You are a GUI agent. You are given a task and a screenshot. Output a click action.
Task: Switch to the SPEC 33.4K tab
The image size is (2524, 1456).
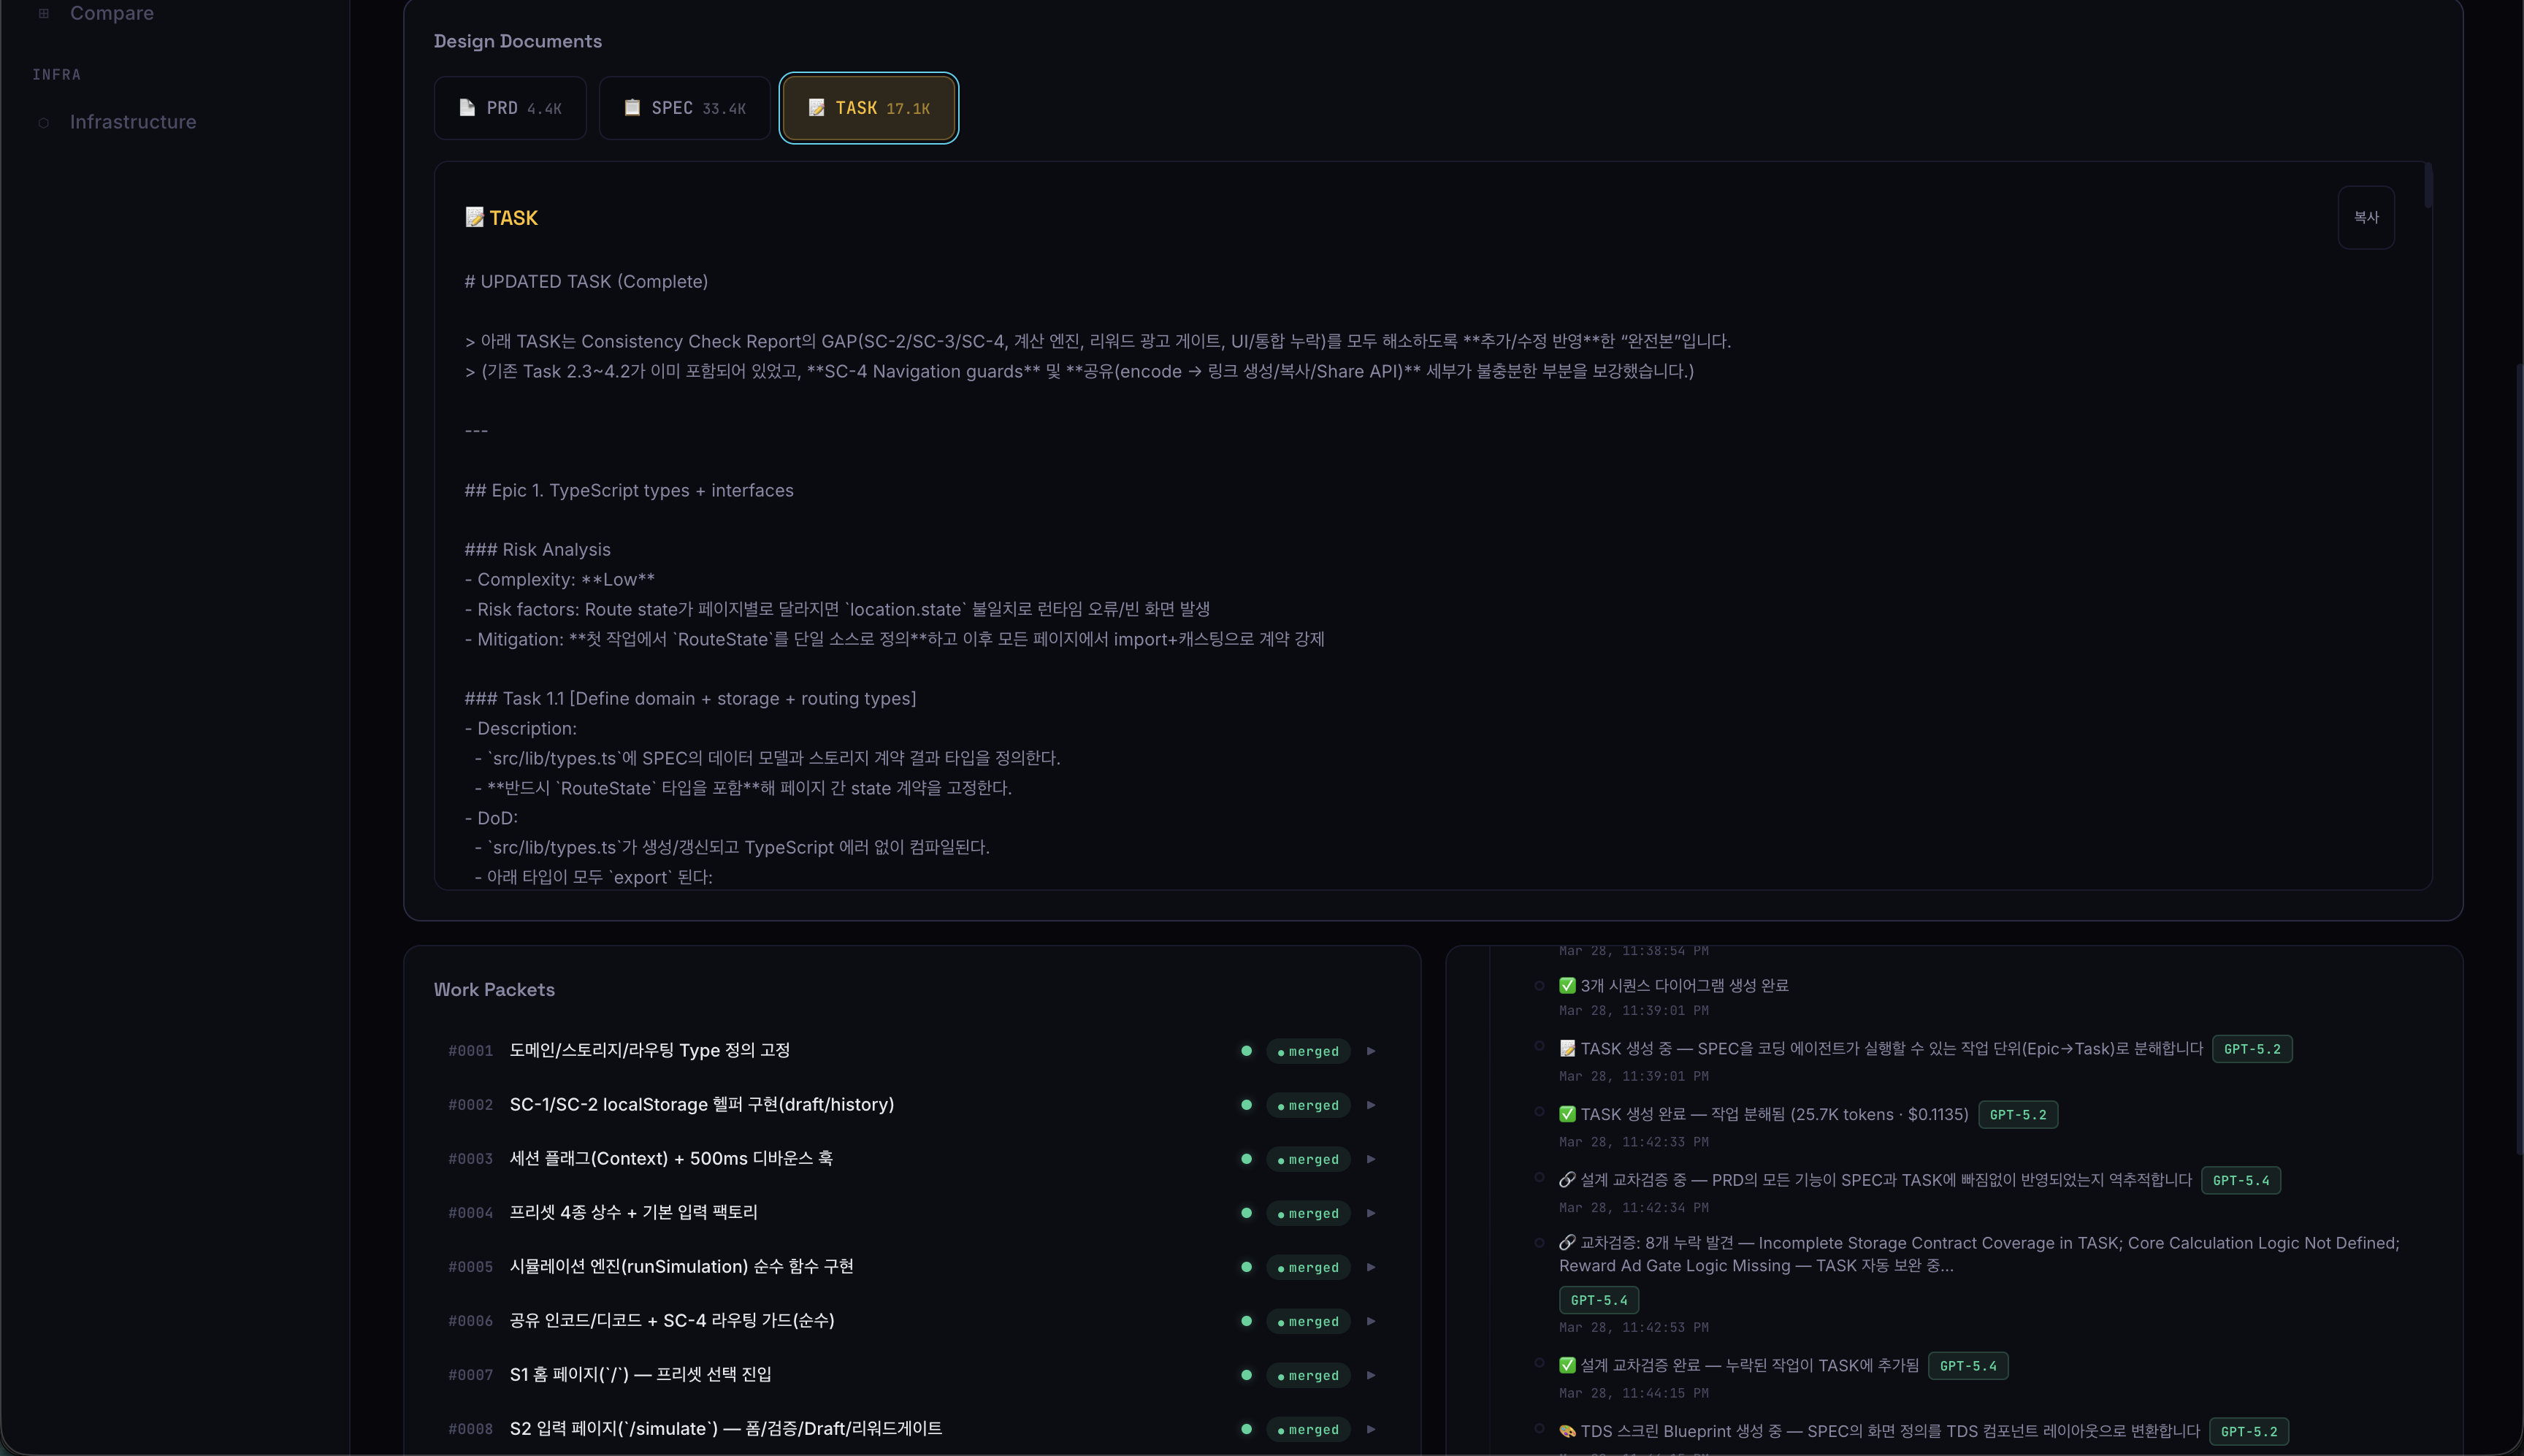[685, 108]
